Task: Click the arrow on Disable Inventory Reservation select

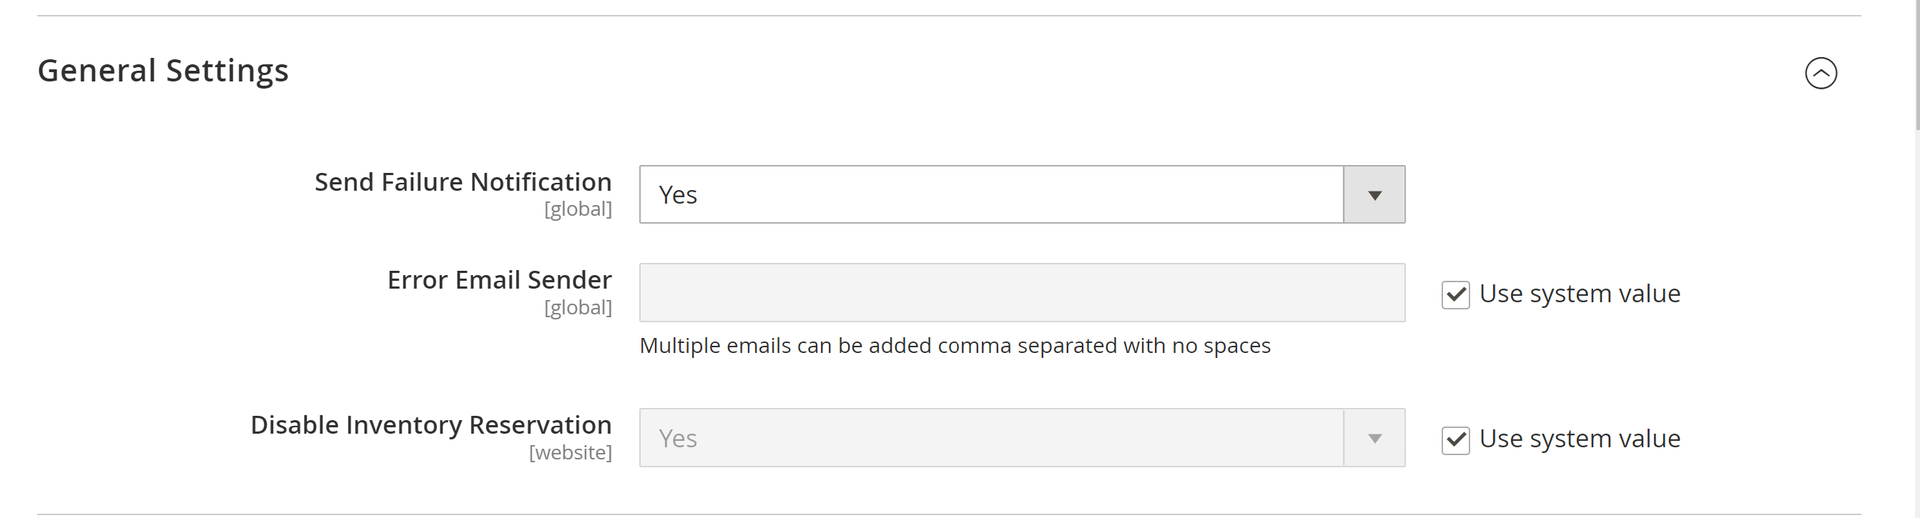Action: tap(1374, 438)
